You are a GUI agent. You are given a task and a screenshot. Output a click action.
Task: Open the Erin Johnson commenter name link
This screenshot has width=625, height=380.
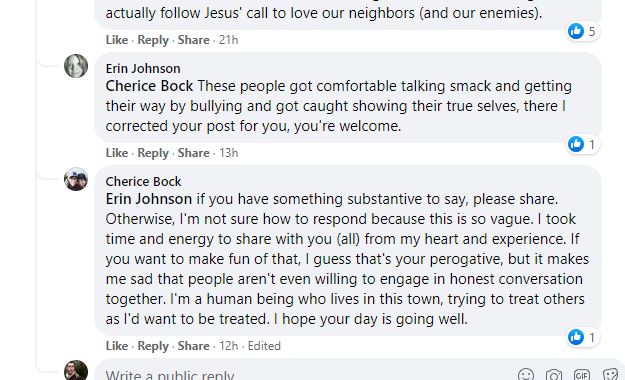[143, 69]
